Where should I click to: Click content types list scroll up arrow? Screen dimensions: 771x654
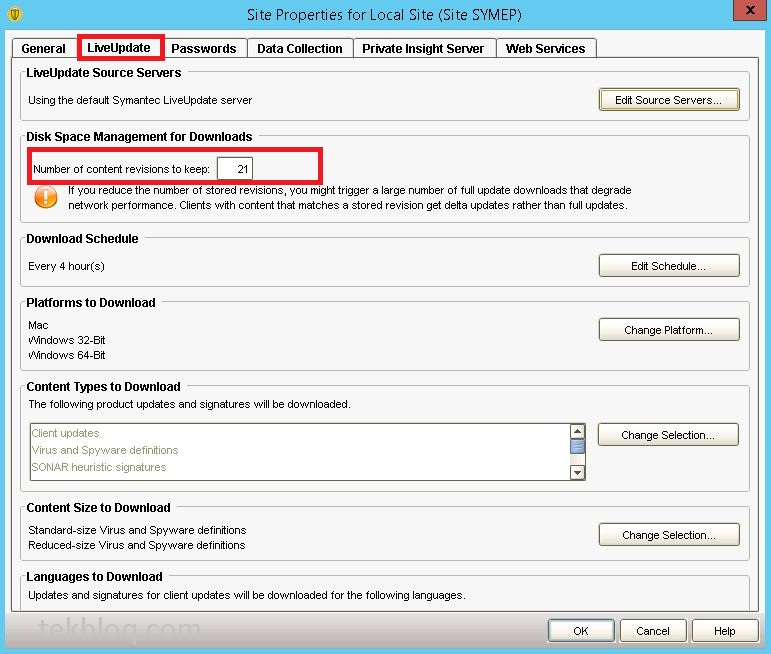tap(577, 431)
